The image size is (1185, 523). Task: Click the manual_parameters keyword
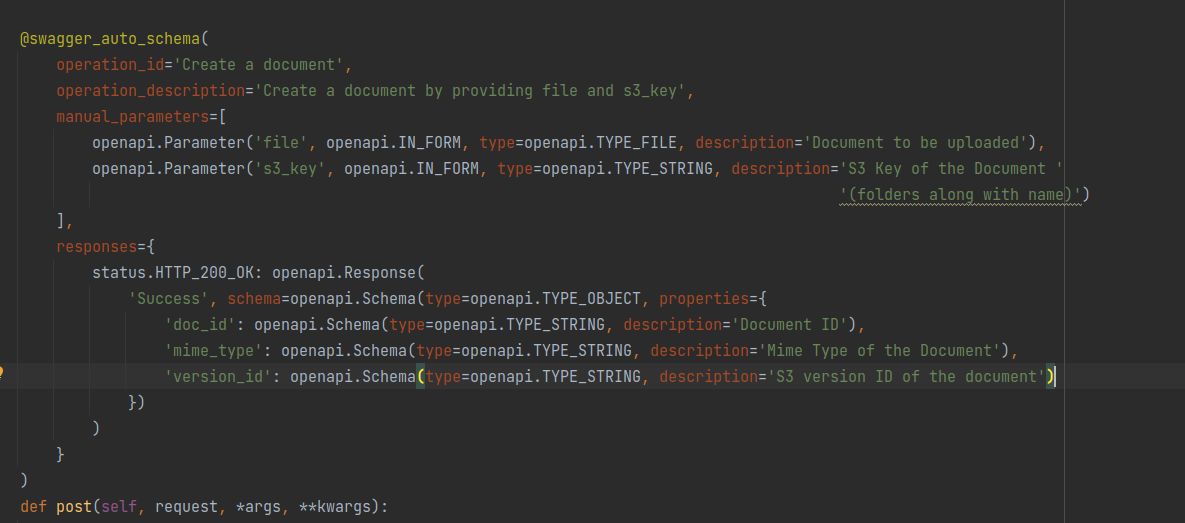click(132, 117)
